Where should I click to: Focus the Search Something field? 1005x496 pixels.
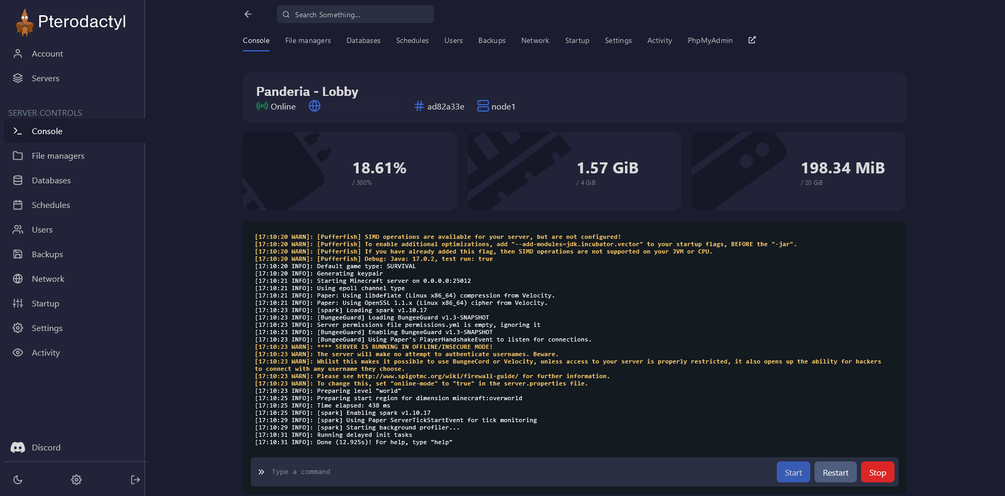pos(355,14)
